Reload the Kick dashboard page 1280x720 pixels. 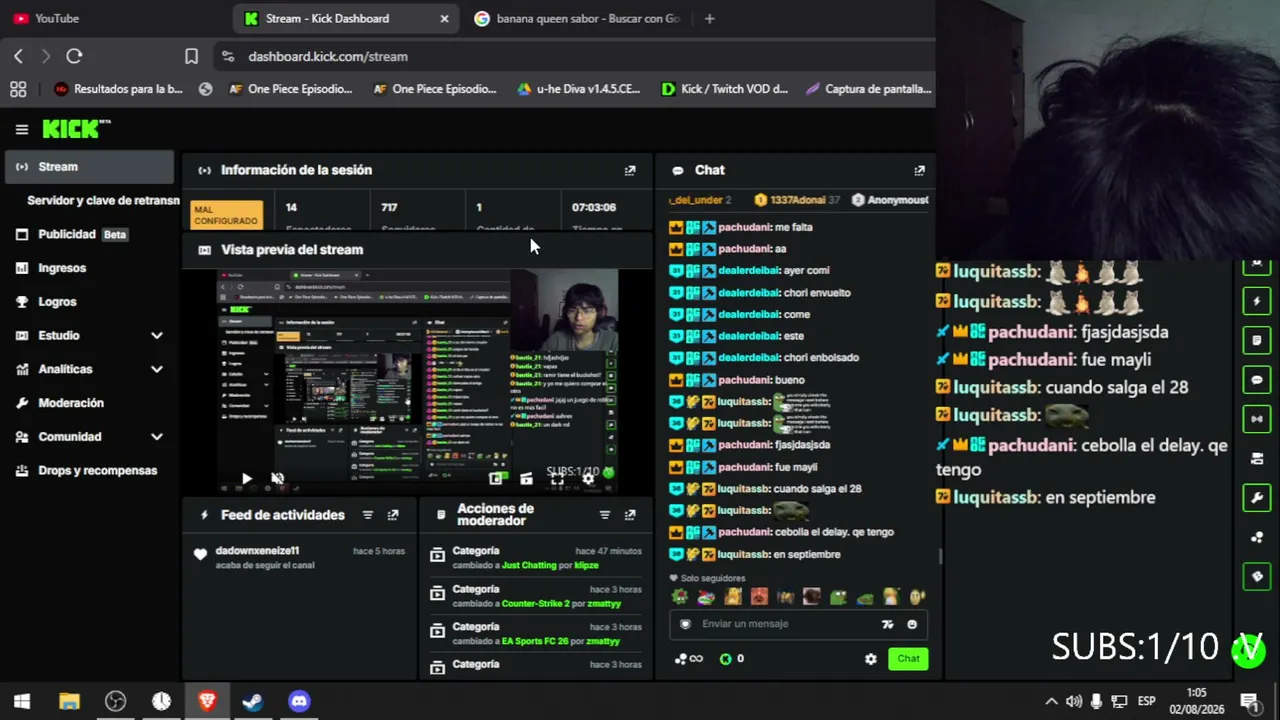pyautogui.click(x=74, y=57)
